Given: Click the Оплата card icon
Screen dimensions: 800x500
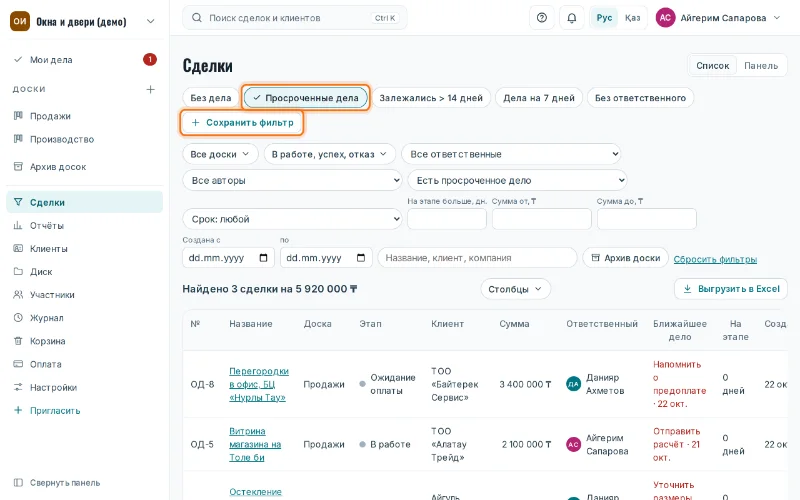Looking at the screenshot, I should tap(18, 364).
